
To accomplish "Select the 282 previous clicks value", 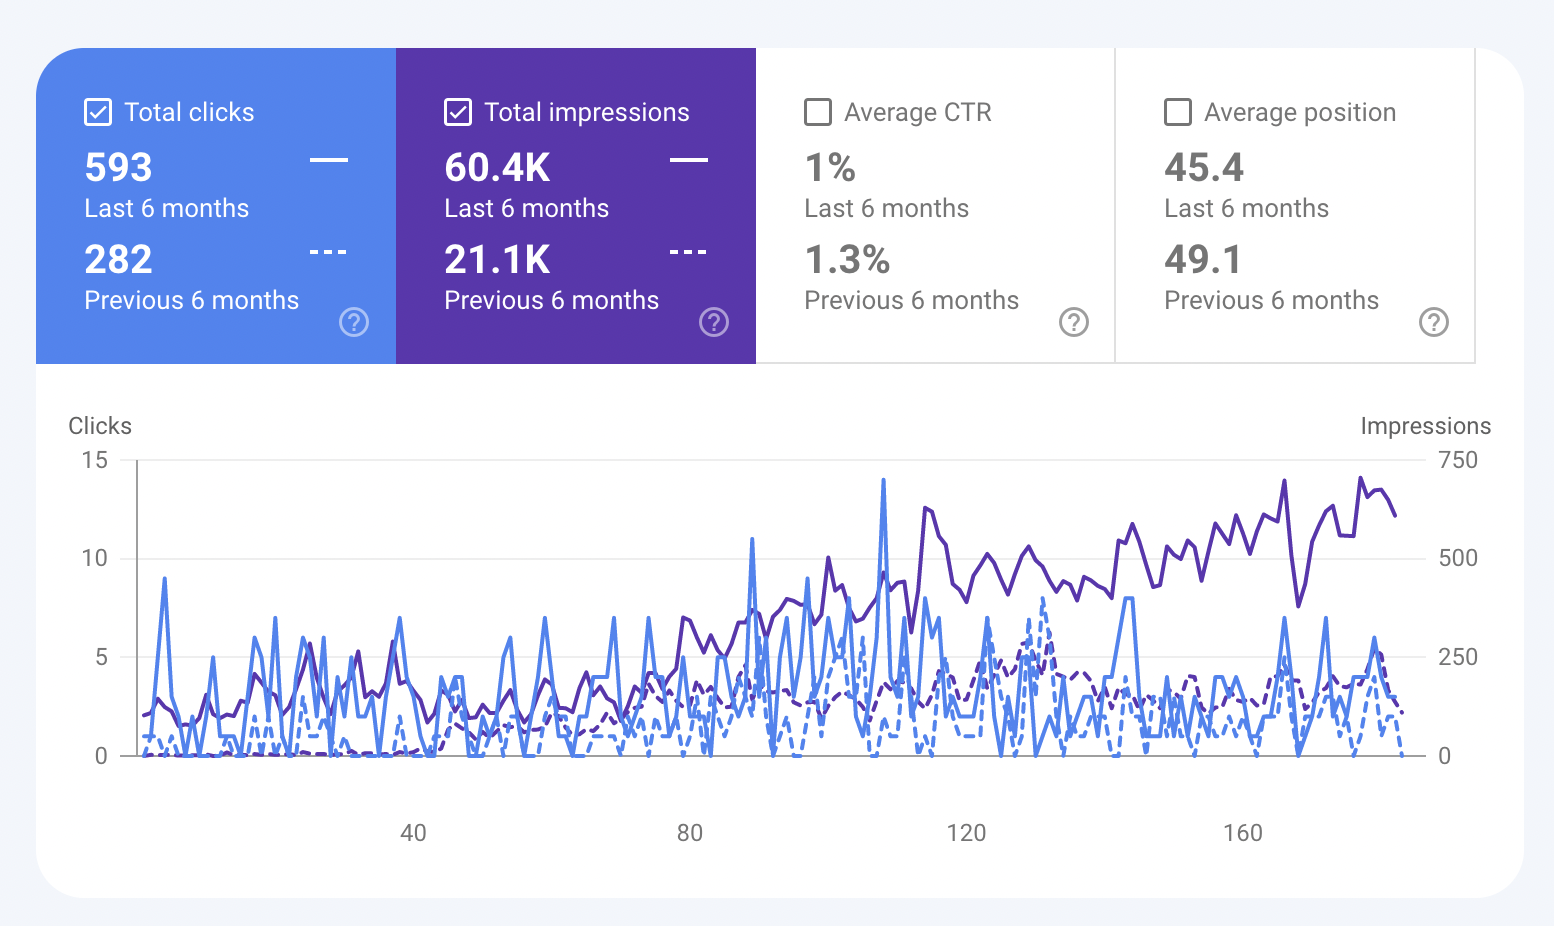I will 119,260.
